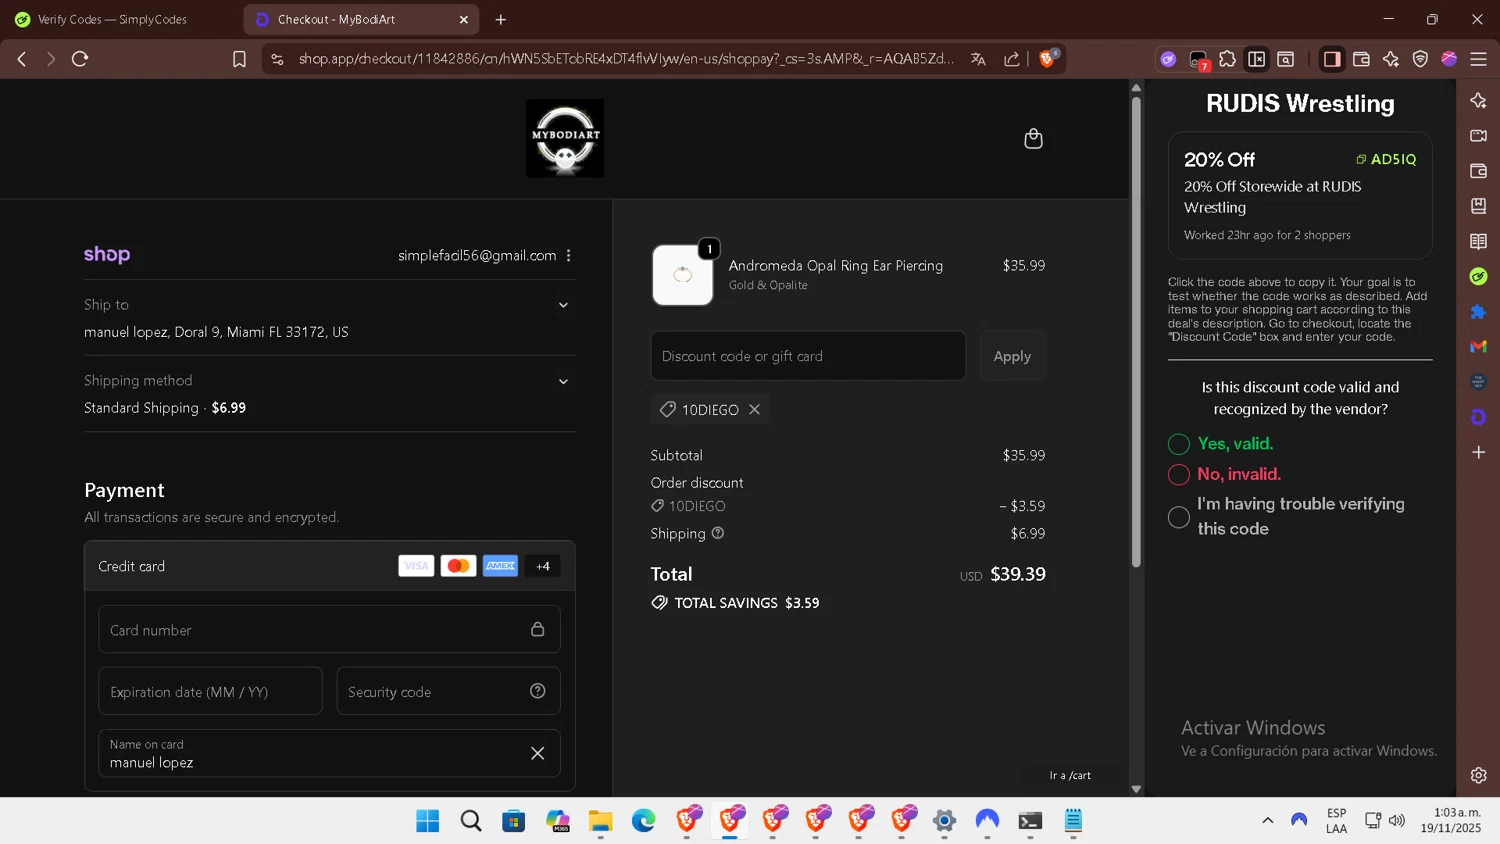Open account options next to simplefacil56@gmail.com
This screenshot has width=1500, height=844.
pos(568,256)
